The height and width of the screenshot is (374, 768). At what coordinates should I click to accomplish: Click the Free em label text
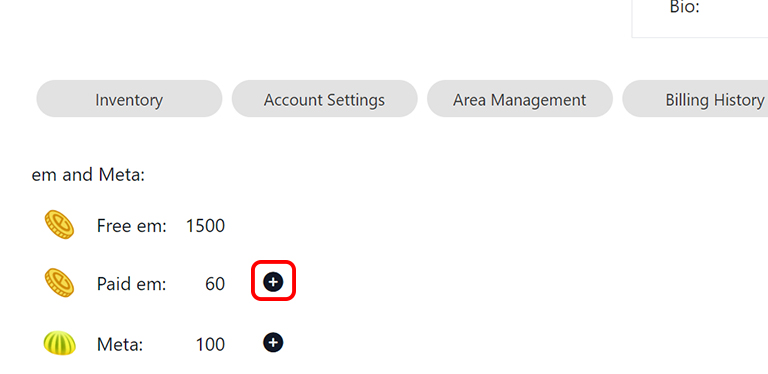click(x=132, y=226)
